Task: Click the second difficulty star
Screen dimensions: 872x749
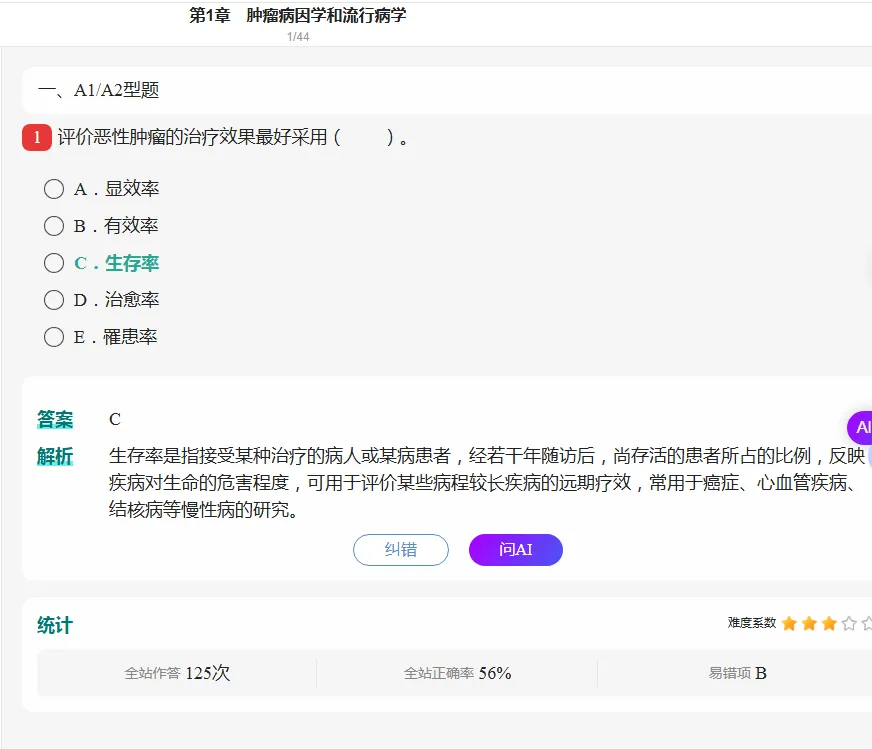Action: (x=809, y=623)
